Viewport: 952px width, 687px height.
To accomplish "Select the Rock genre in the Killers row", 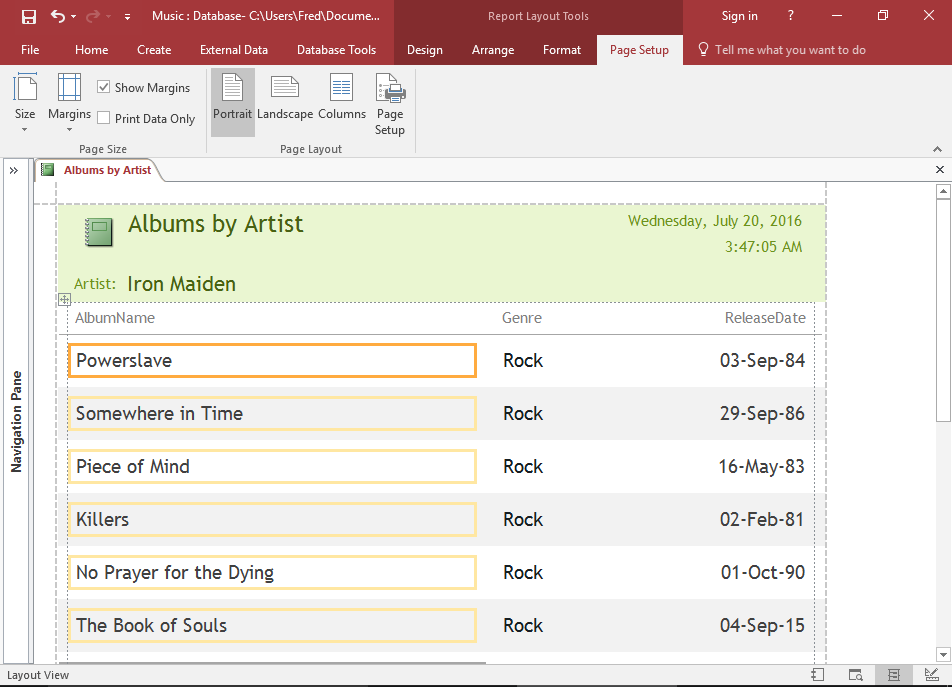I will tap(523, 519).
